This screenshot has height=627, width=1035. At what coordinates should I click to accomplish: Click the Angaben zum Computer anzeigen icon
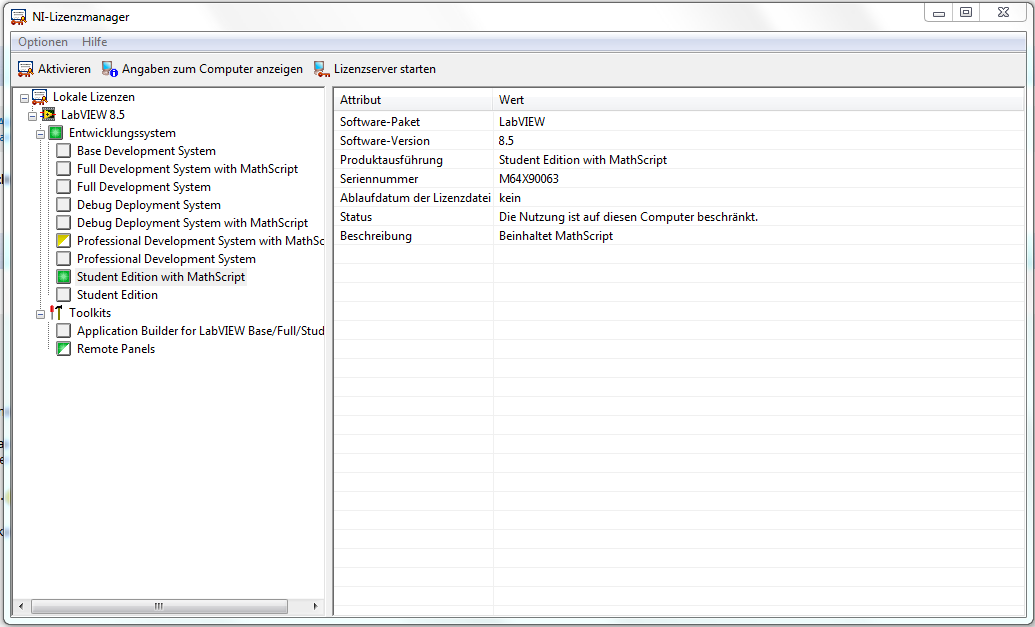(110, 69)
